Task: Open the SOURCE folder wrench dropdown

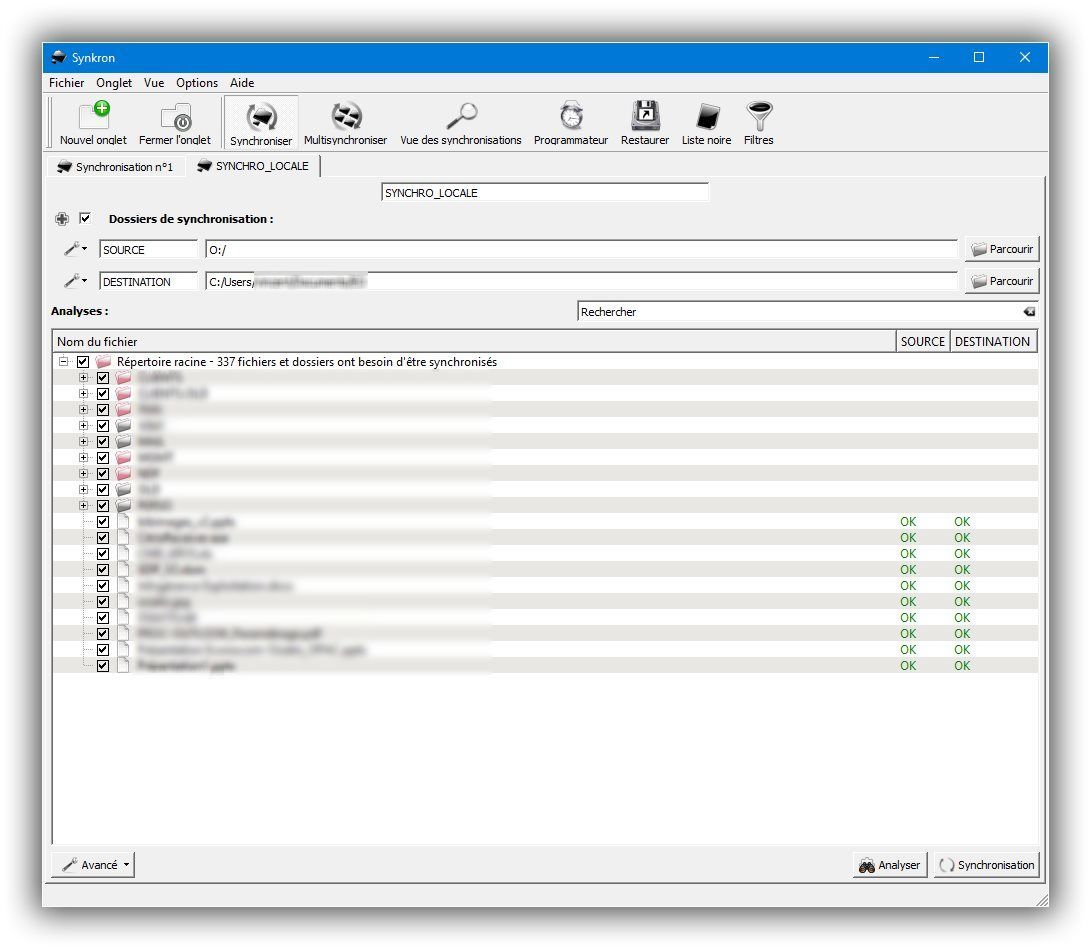Action: click(76, 249)
